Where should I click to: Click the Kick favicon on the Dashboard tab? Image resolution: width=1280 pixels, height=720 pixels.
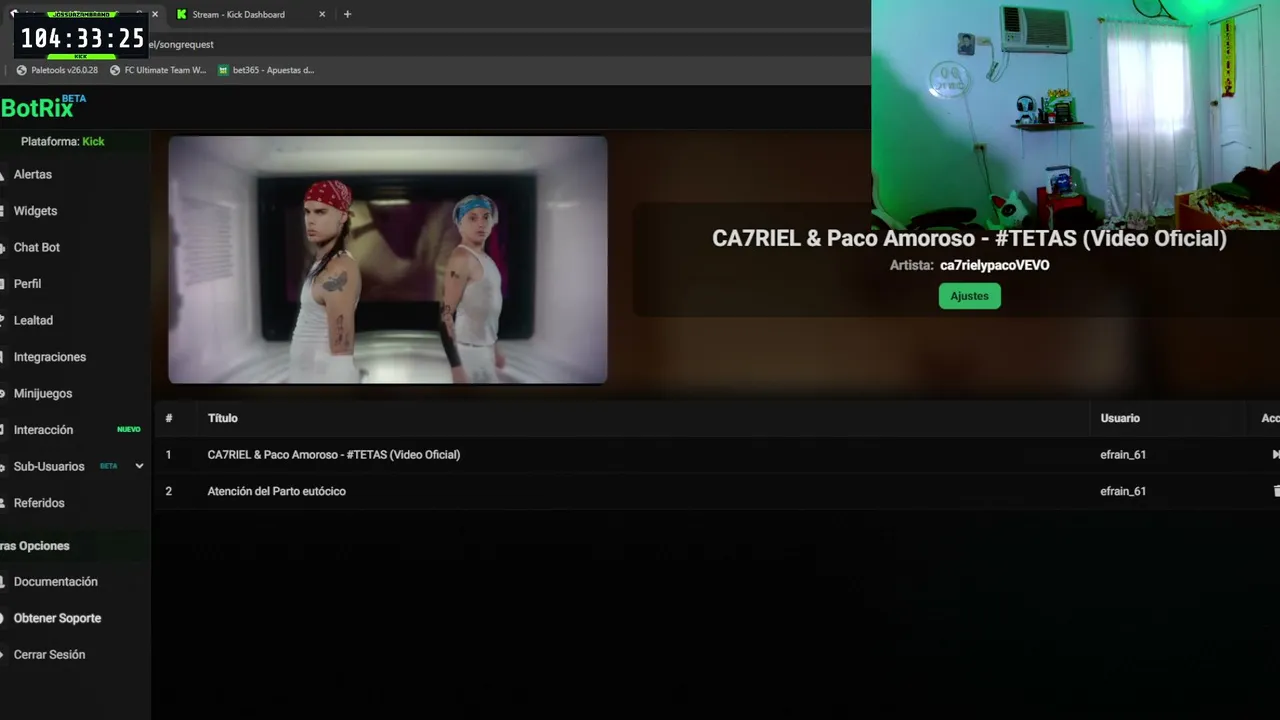[181, 14]
